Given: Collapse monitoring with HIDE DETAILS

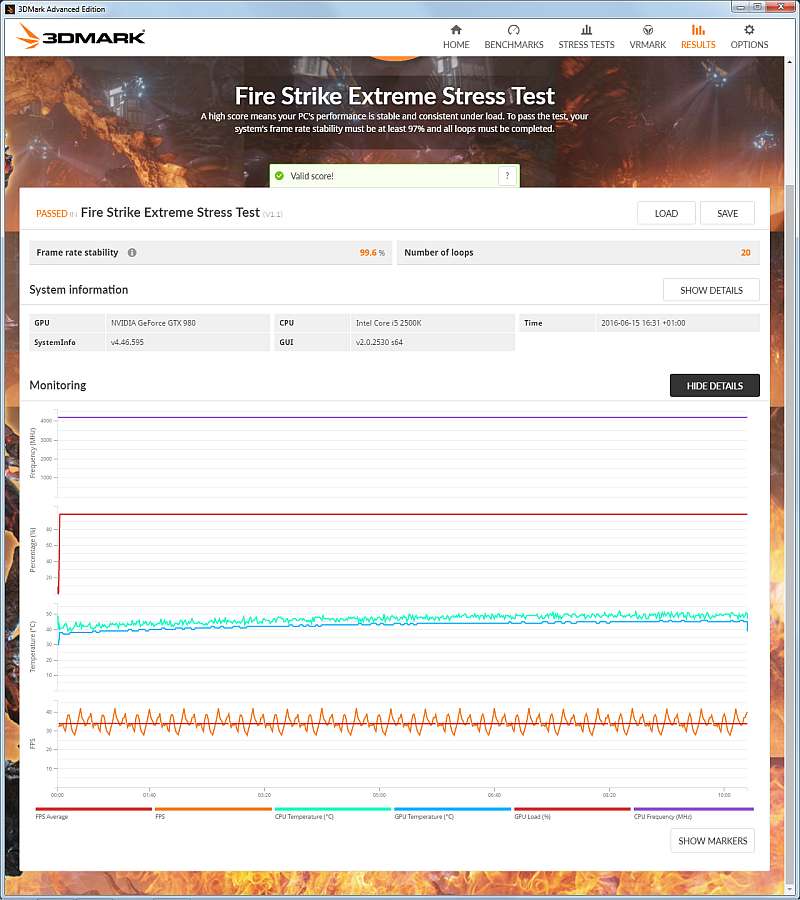Looking at the screenshot, I should (x=715, y=386).
